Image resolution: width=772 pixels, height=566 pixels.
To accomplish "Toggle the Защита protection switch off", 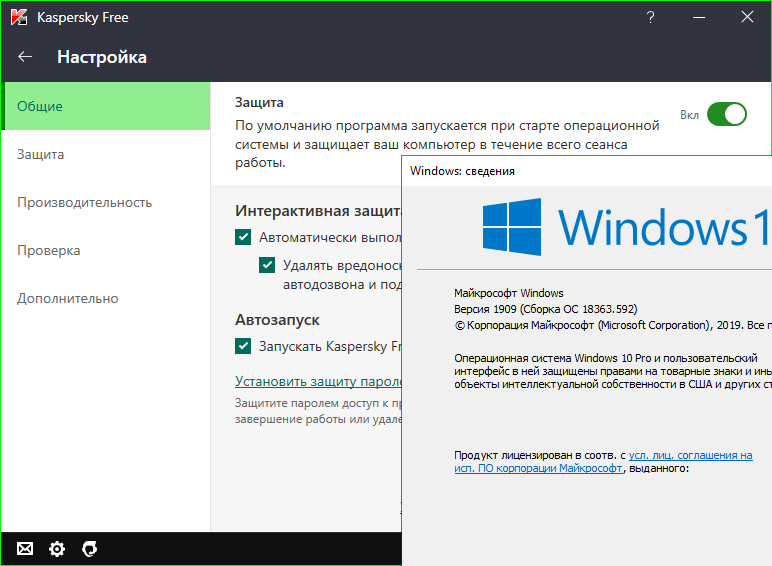I will pyautogui.click(x=727, y=114).
